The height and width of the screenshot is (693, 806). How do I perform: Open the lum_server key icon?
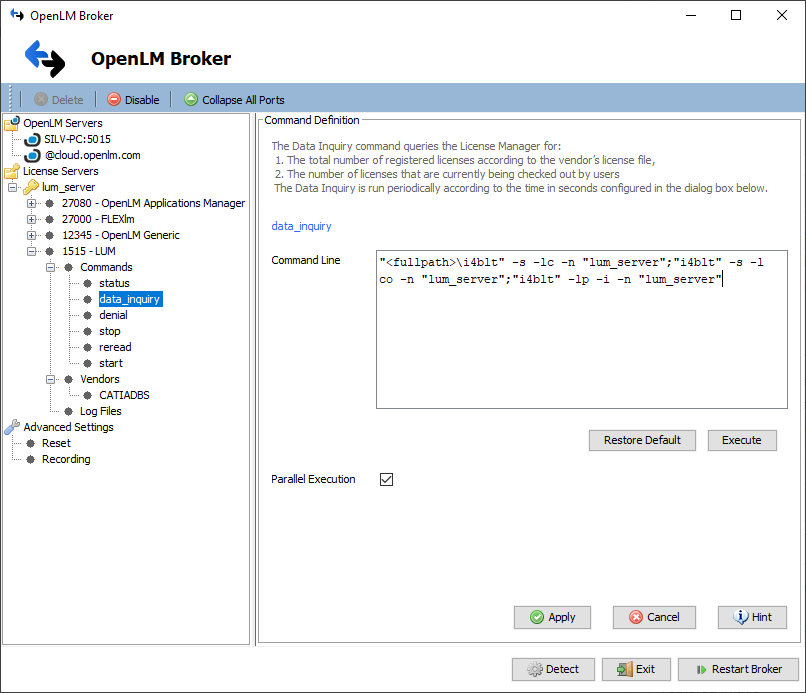click(x=29, y=187)
